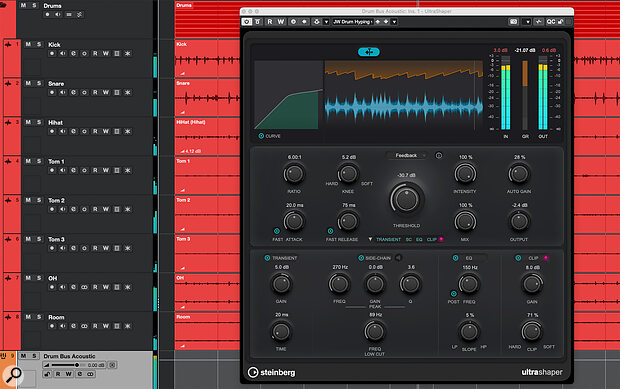Image resolution: width=620 pixels, height=389 pixels.
Task: Toggle the cyan compress/expand mode button
Action: point(369,52)
